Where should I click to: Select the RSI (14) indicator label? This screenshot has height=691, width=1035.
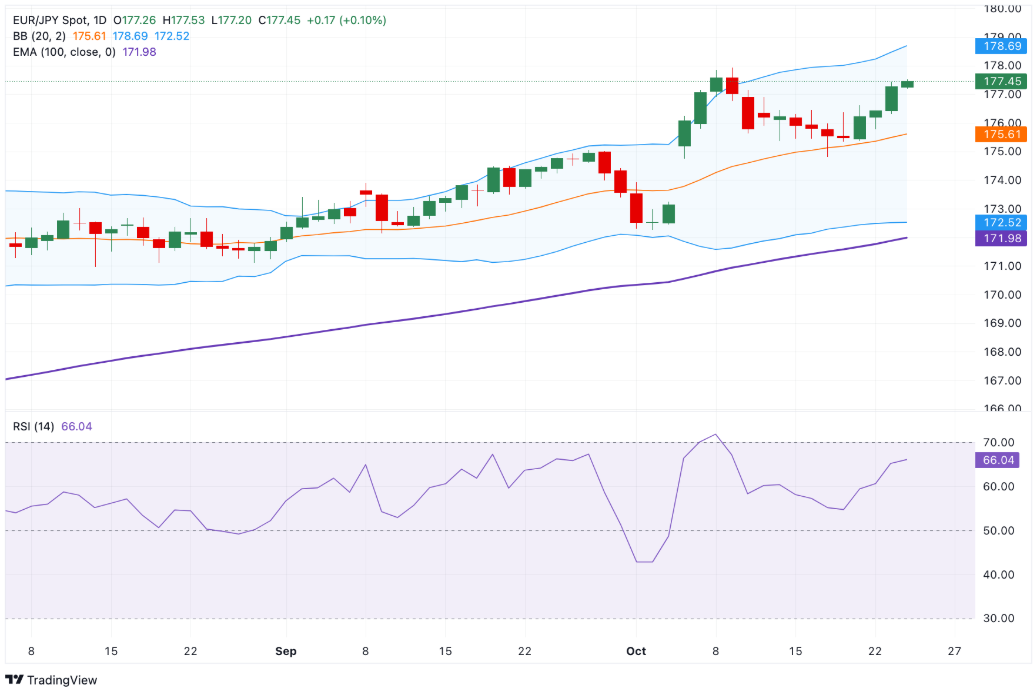coord(34,426)
